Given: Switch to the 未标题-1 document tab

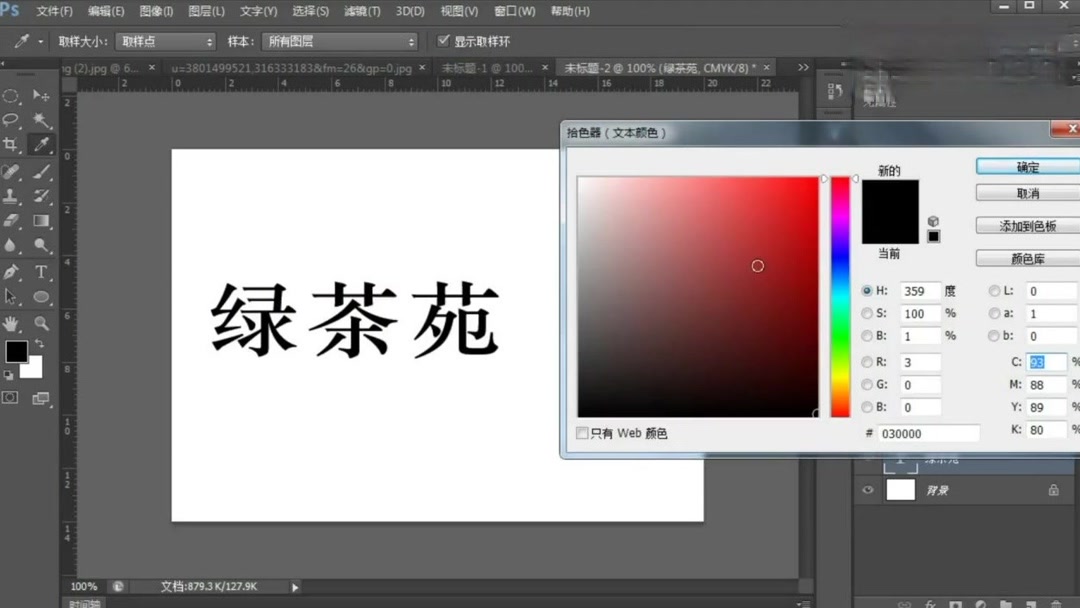Looking at the screenshot, I should click(x=487, y=67).
